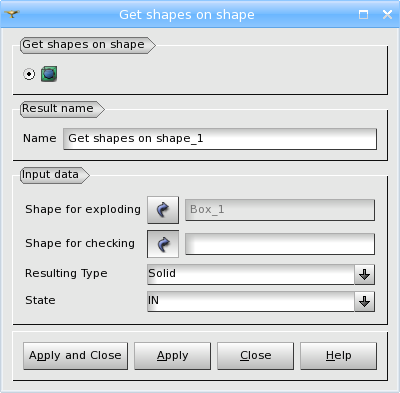Viewport: 400px width, 393px height.
Task: Click the Box_1 shape field
Action: (280, 210)
